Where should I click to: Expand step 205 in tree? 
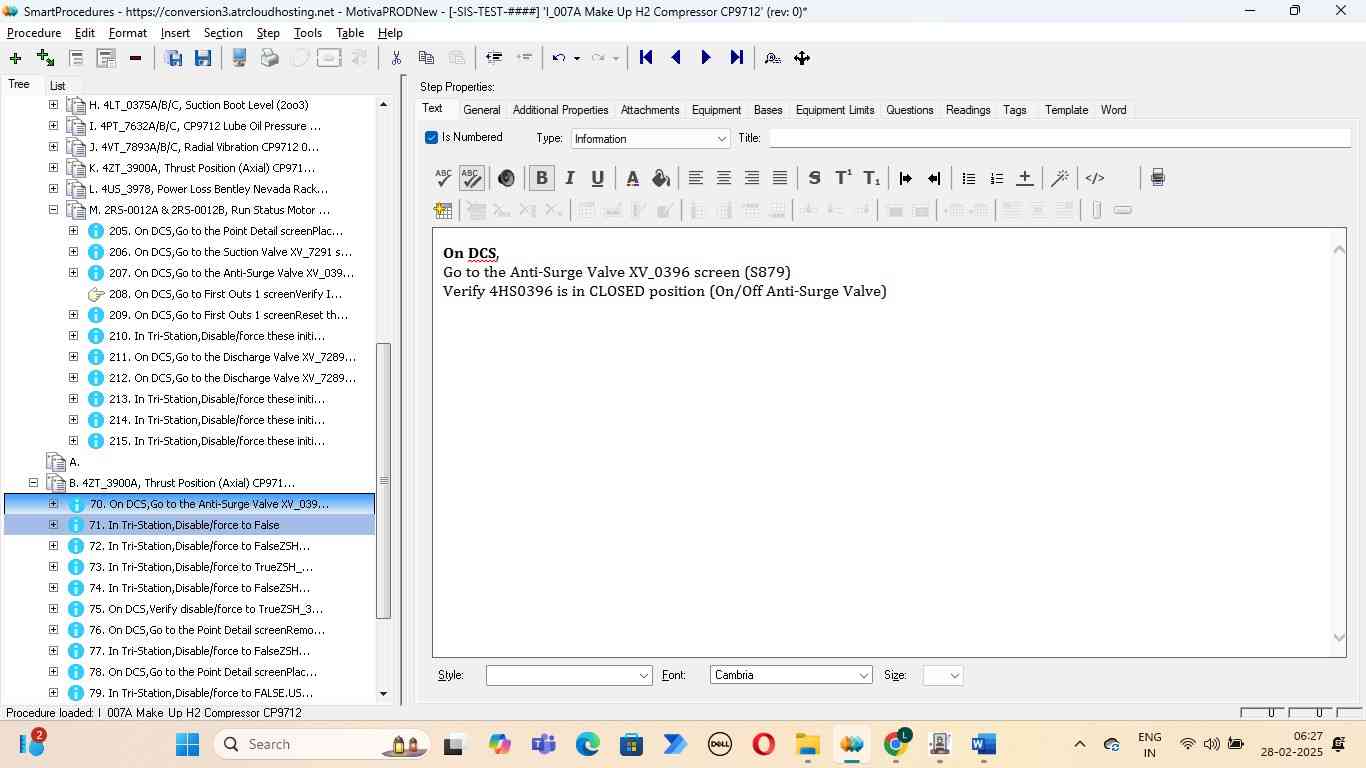(x=73, y=231)
